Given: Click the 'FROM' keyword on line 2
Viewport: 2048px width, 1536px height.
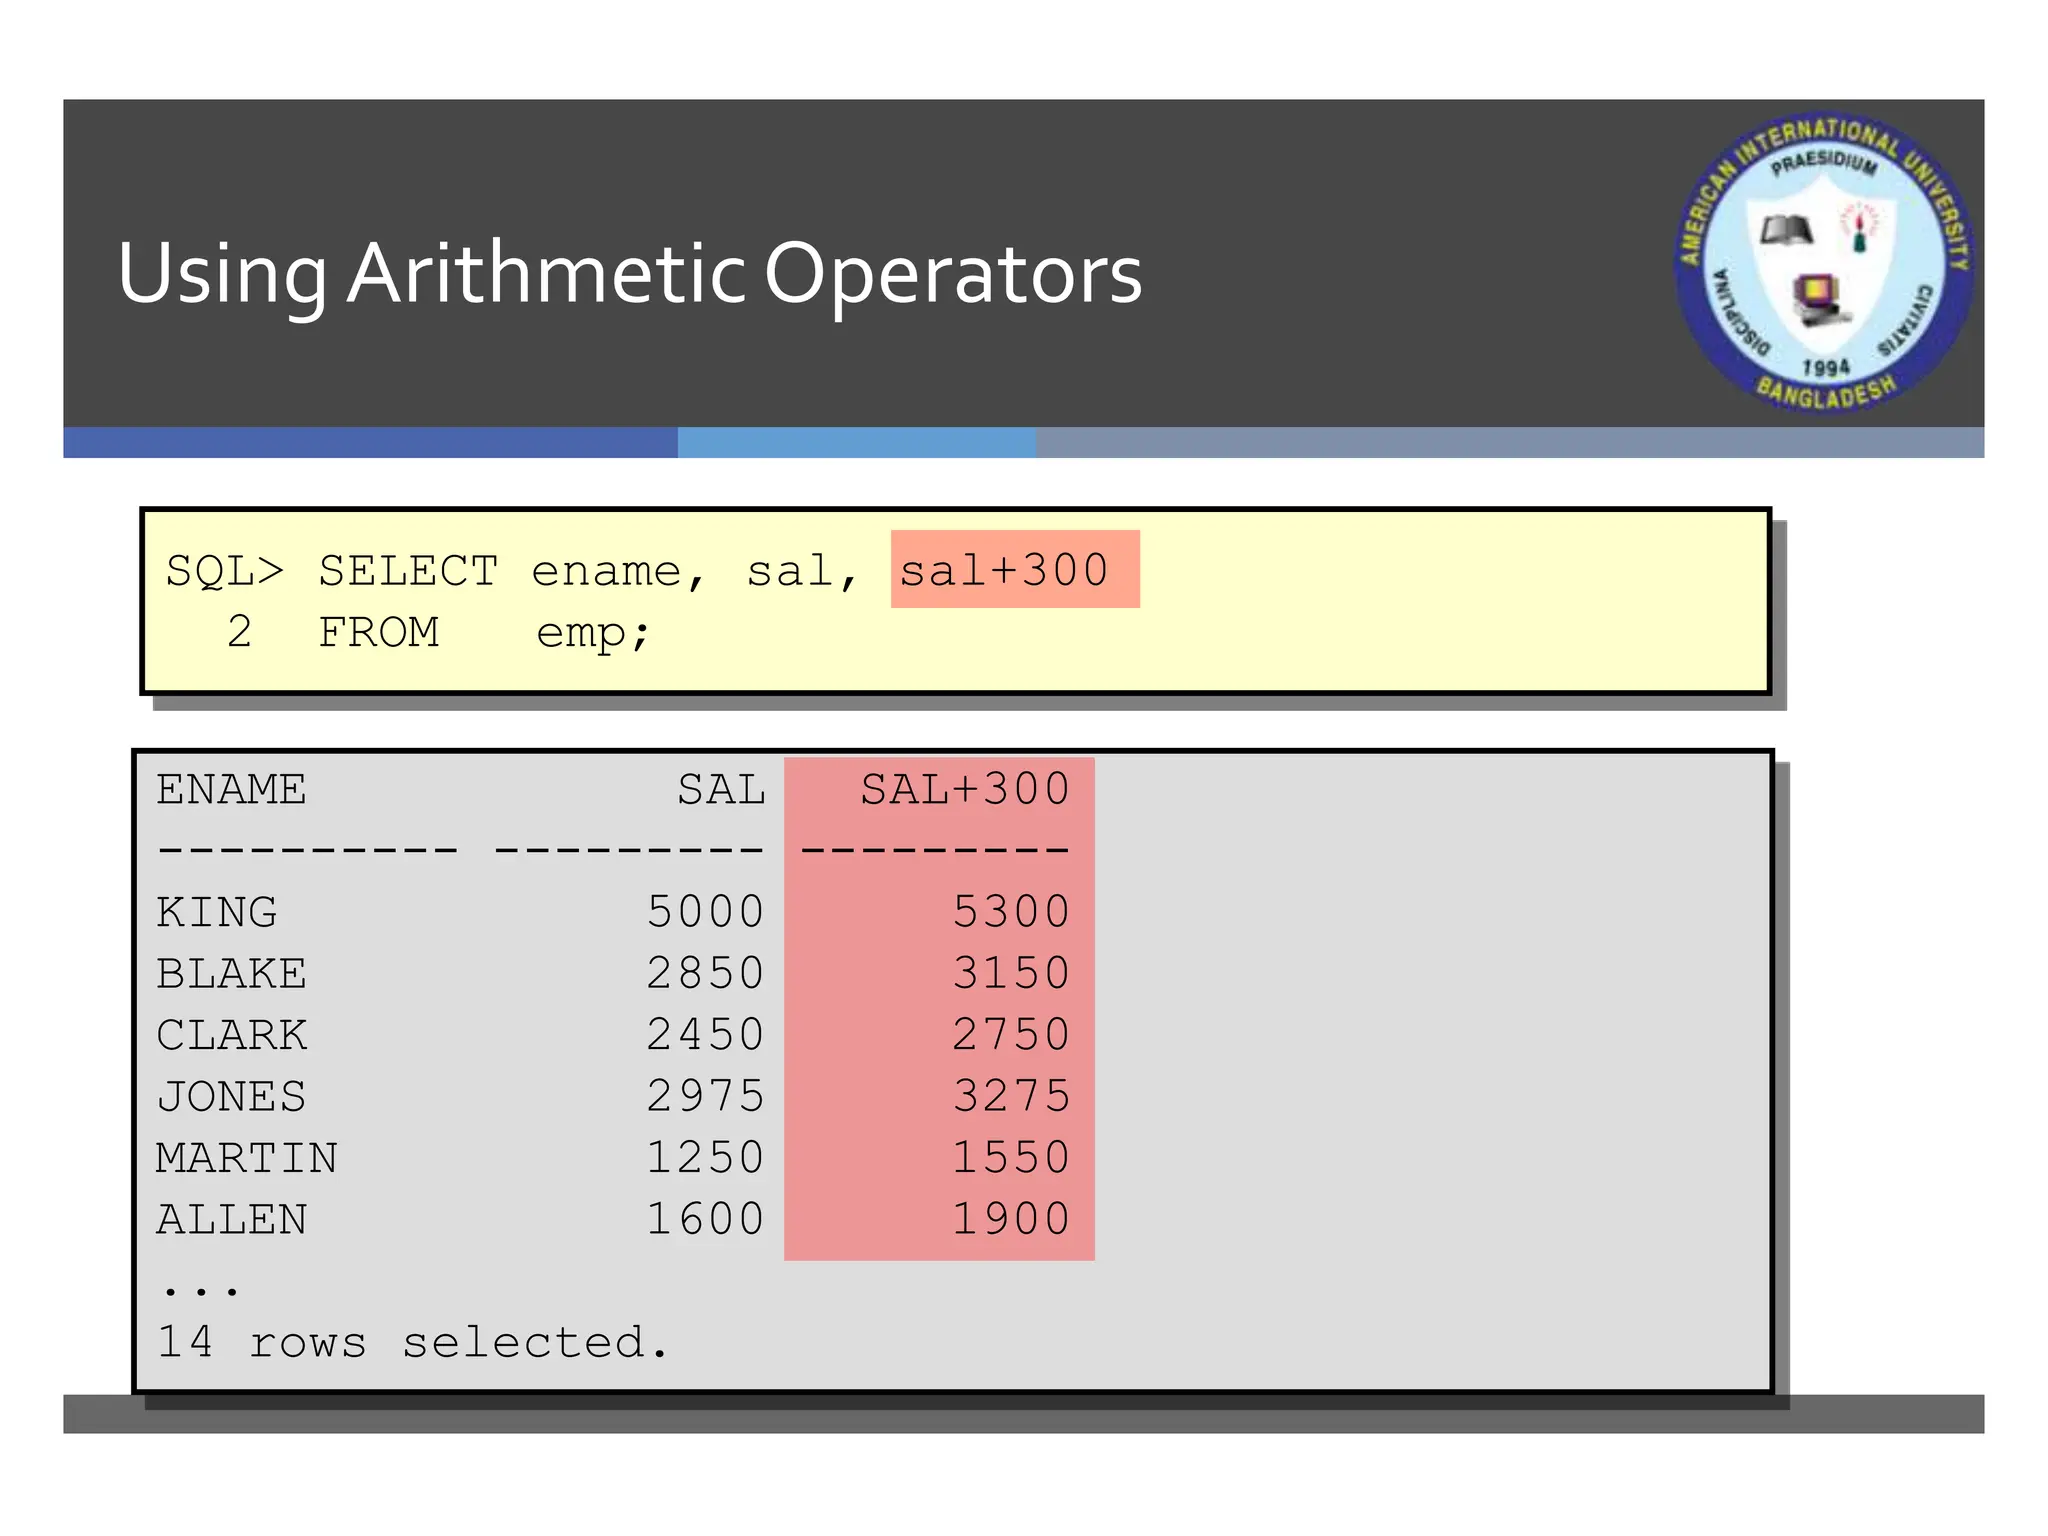Looking at the screenshot, I should click(379, 632).
